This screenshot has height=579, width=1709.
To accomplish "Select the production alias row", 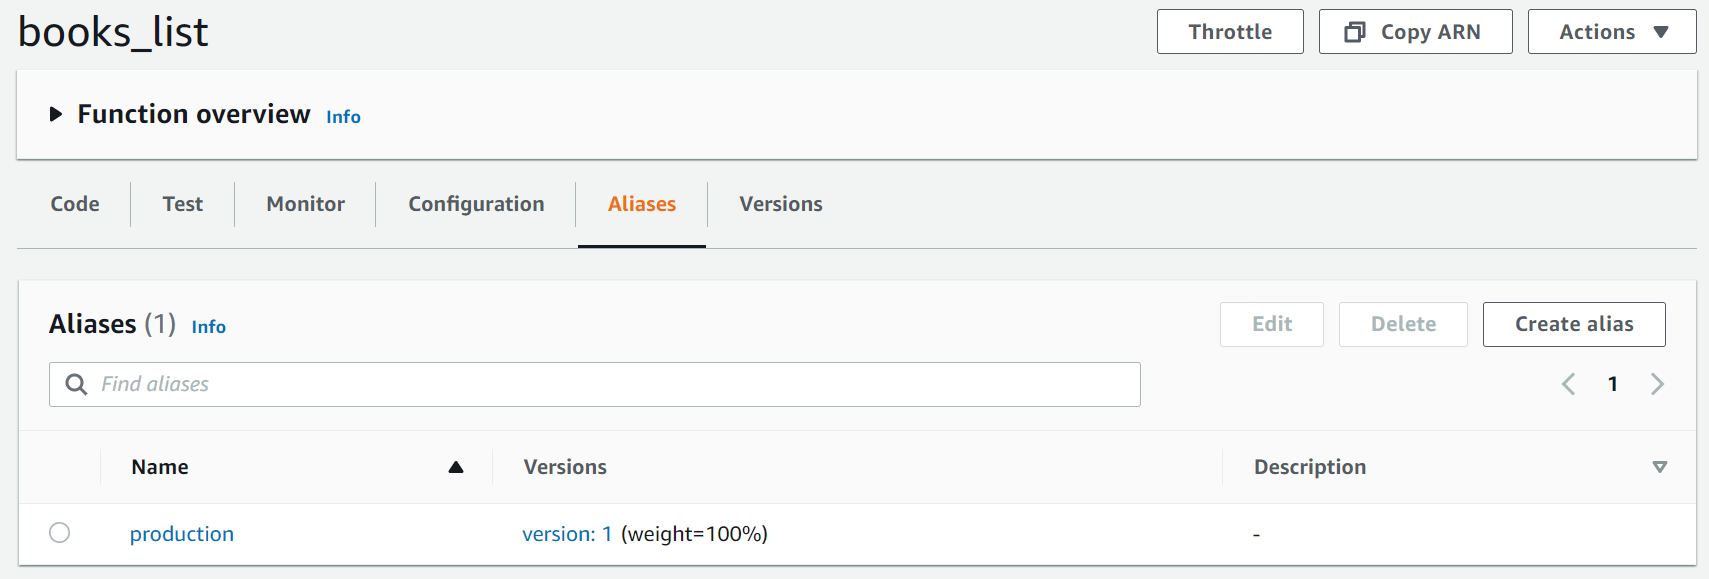I will click(59, 533).
